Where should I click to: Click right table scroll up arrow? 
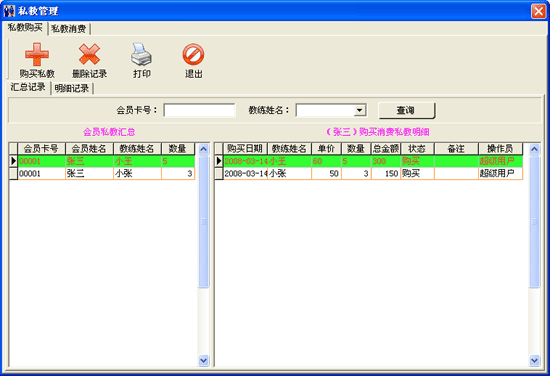point(534,149)
